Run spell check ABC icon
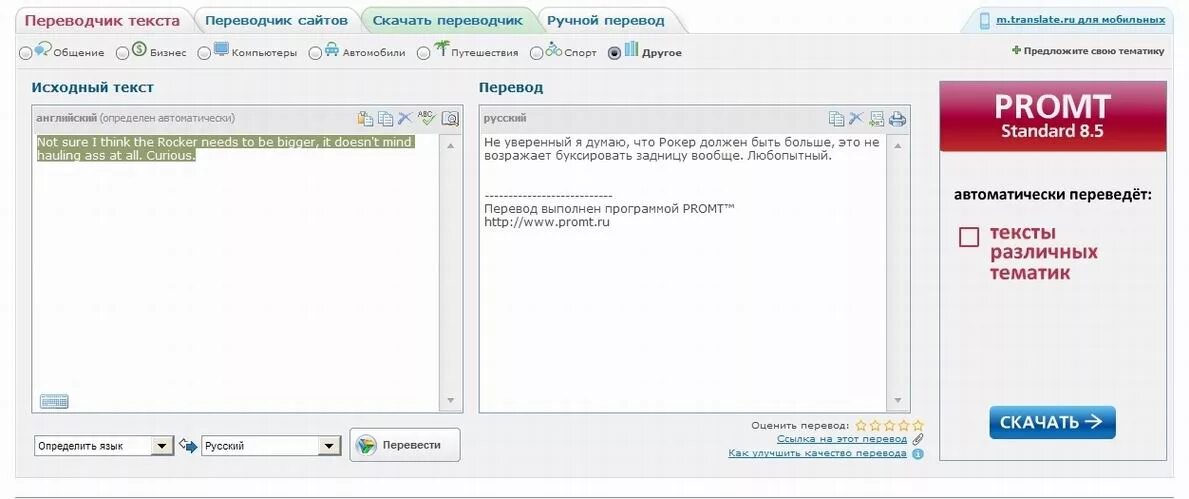This screenshot has width=1189, height=499. click(427, 118)
